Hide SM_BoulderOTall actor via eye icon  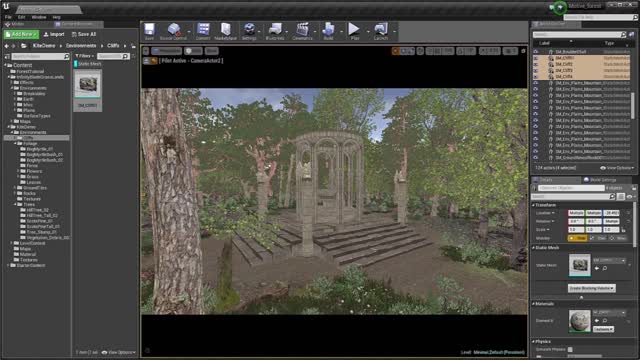click(536, 52)
